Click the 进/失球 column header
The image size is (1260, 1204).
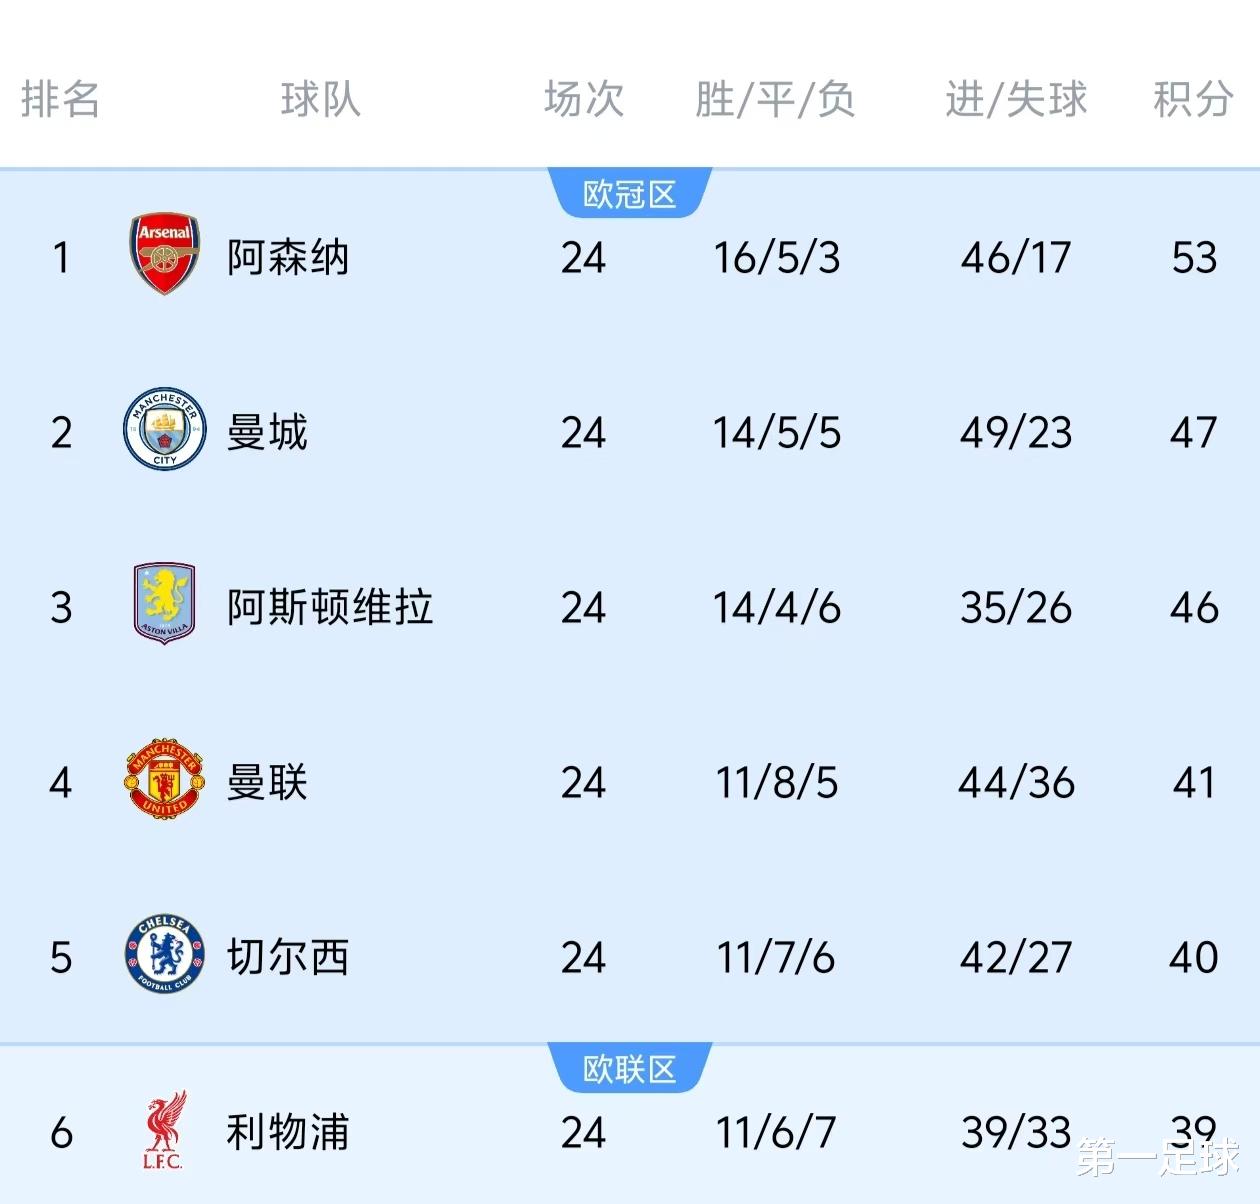pos(1016,100)
